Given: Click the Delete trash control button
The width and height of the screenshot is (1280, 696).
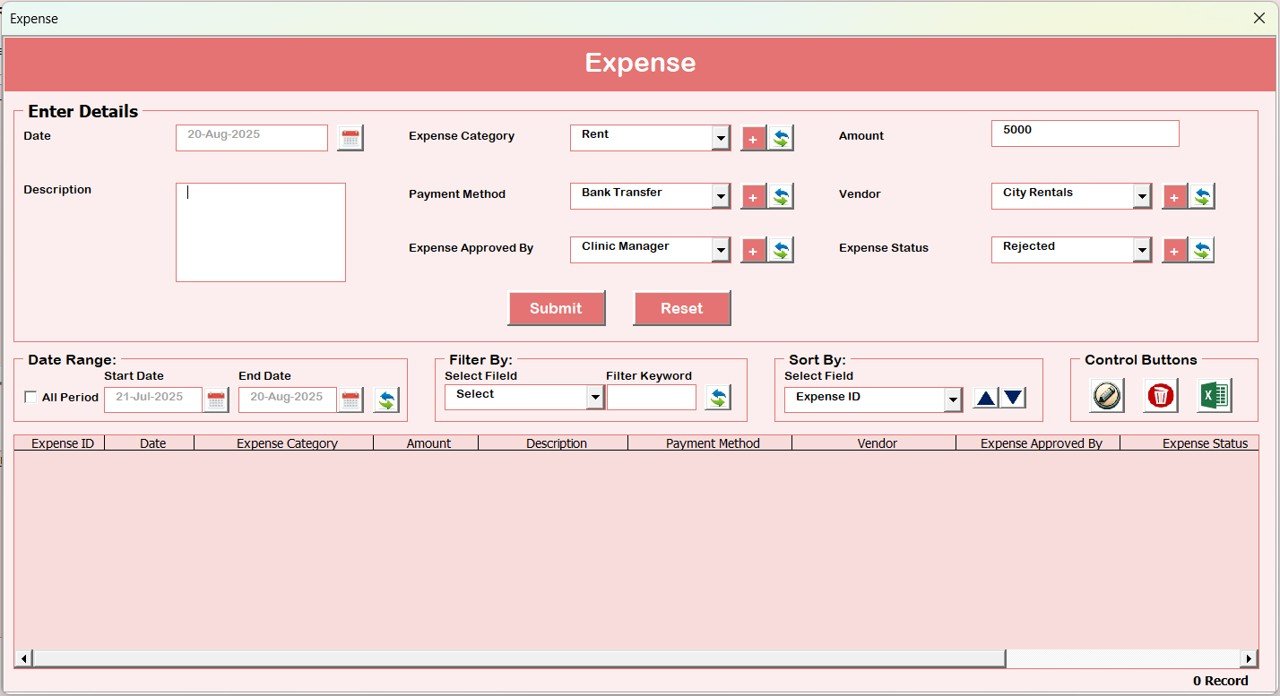Looking at the screenshot, I should pyautogui.click(x=1161, y=396).
